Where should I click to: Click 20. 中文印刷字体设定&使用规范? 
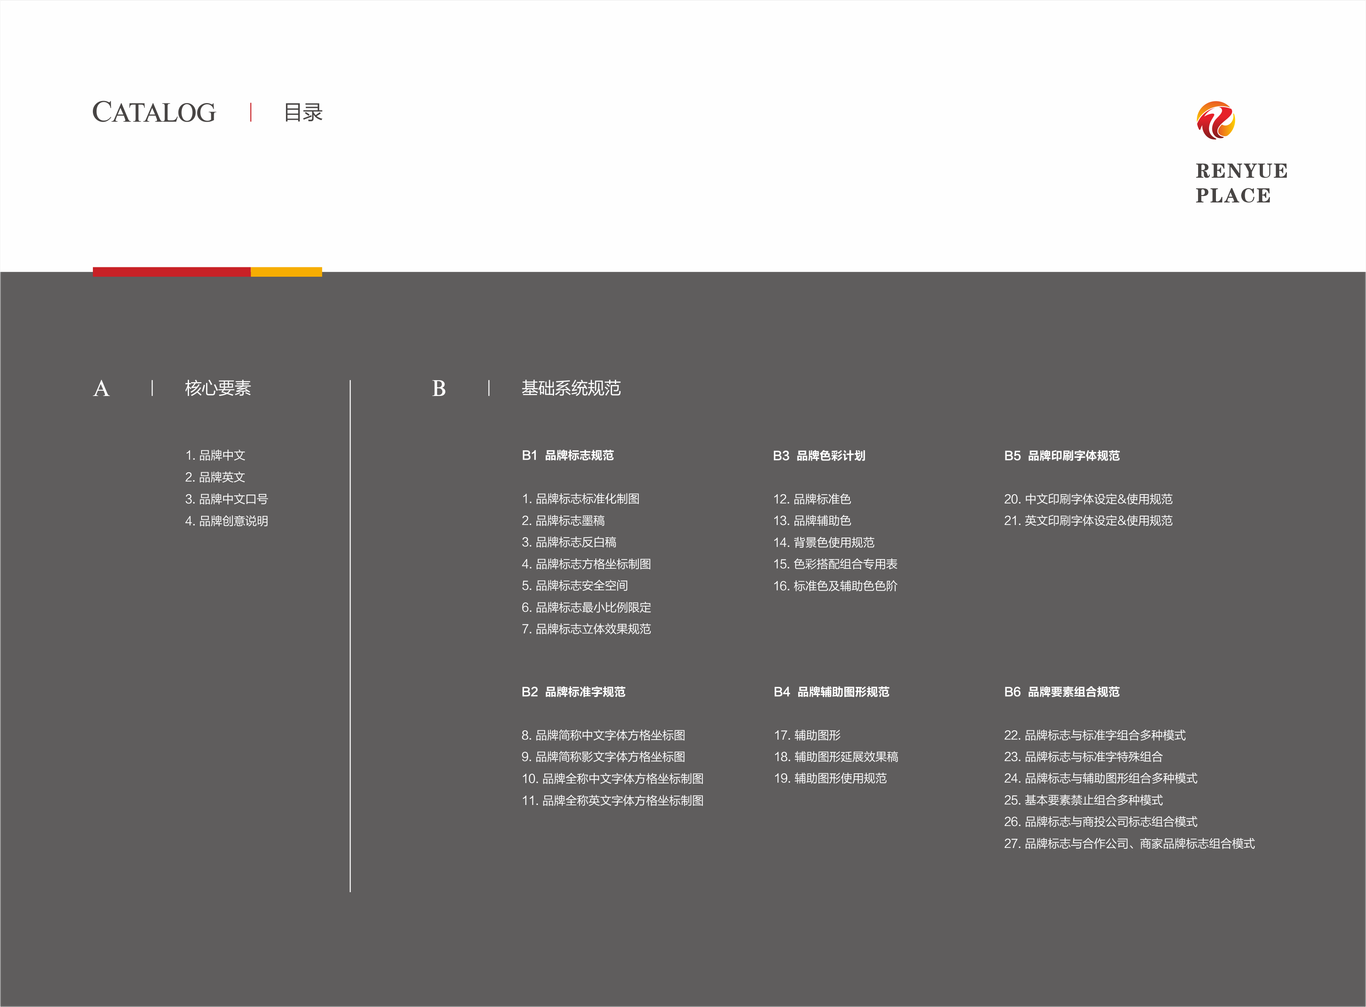pyautogui.click(x=1088, y=499)
